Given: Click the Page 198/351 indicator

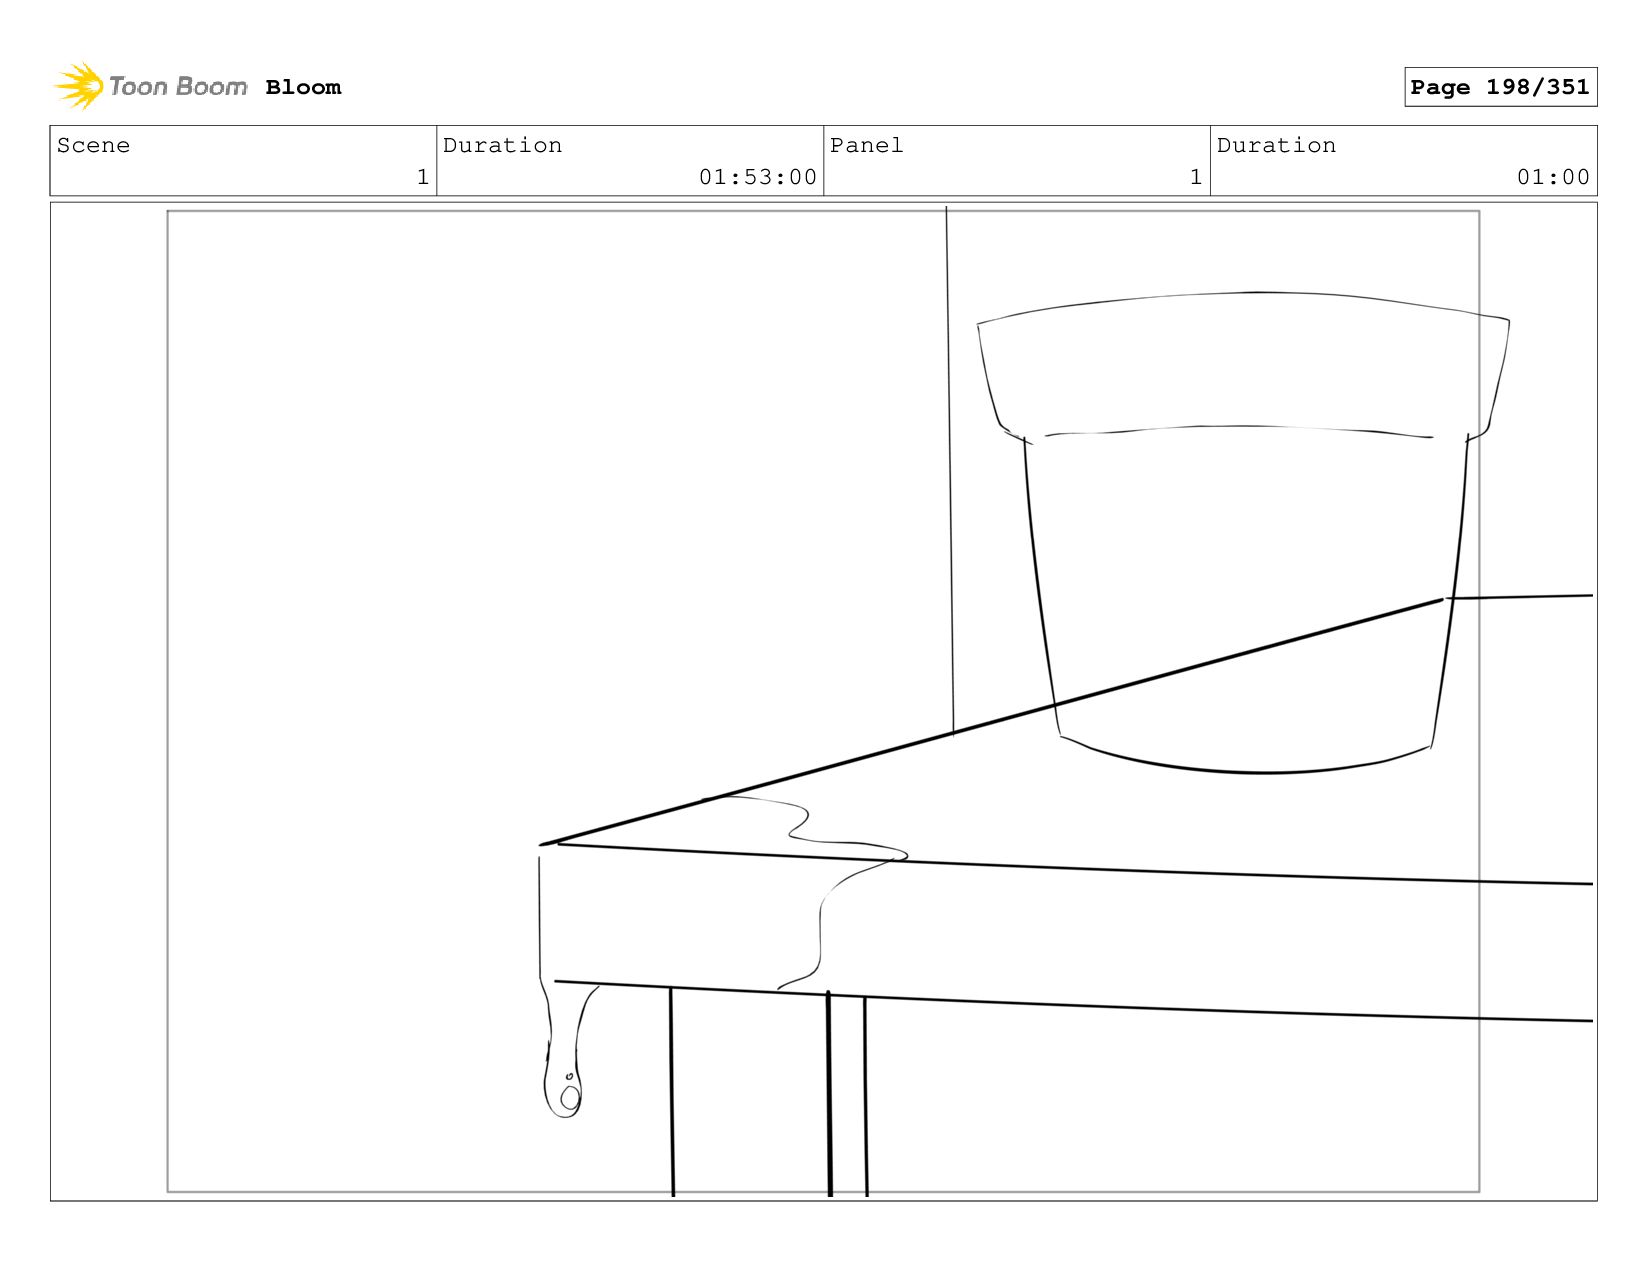Looking at the screenshot, I should tap(1500, 87).
